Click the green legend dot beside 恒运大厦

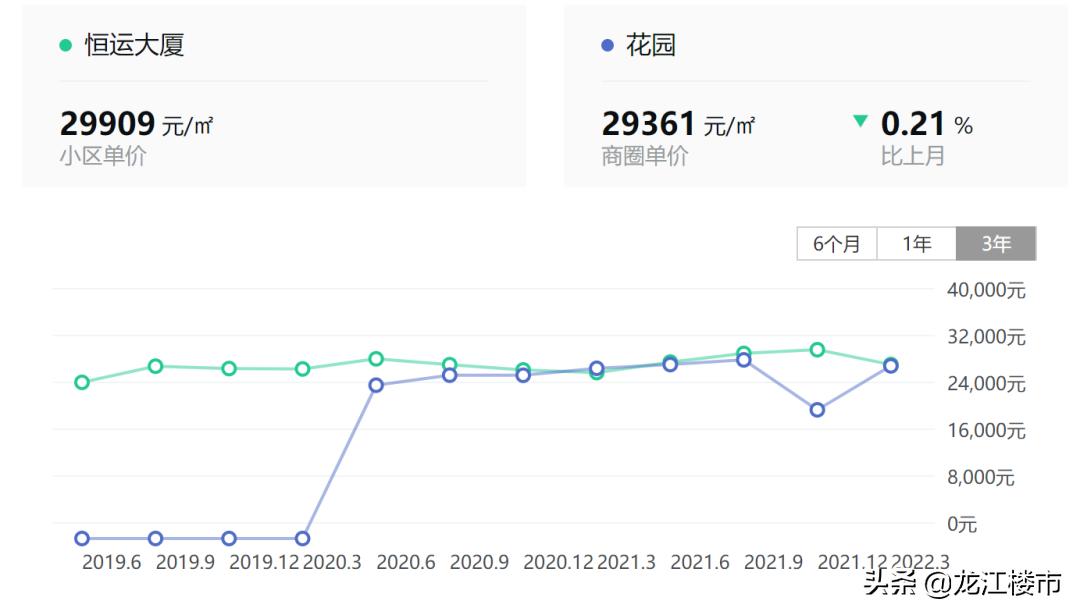66,45
